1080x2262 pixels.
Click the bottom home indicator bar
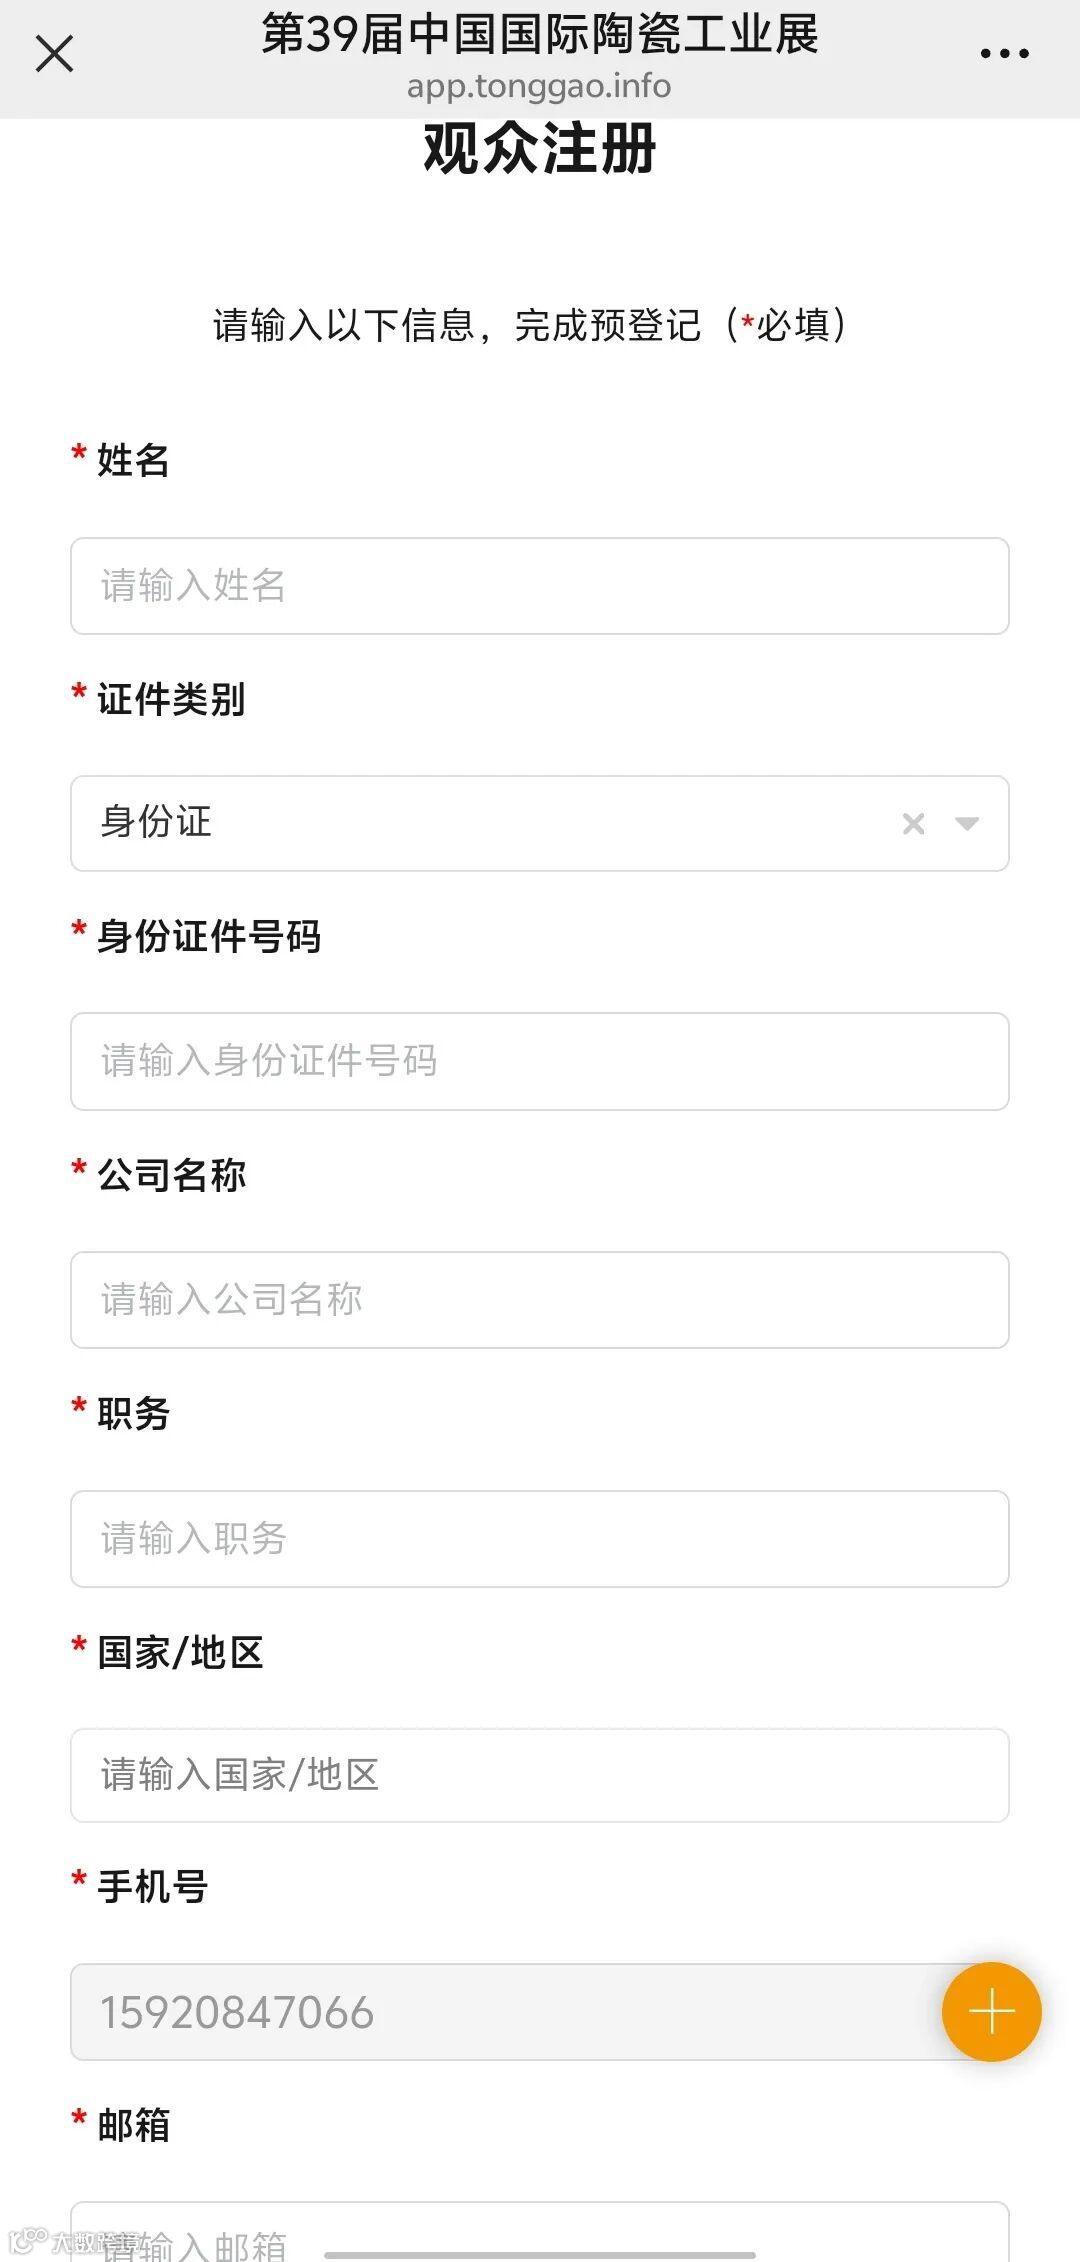tap(540, 2255)
